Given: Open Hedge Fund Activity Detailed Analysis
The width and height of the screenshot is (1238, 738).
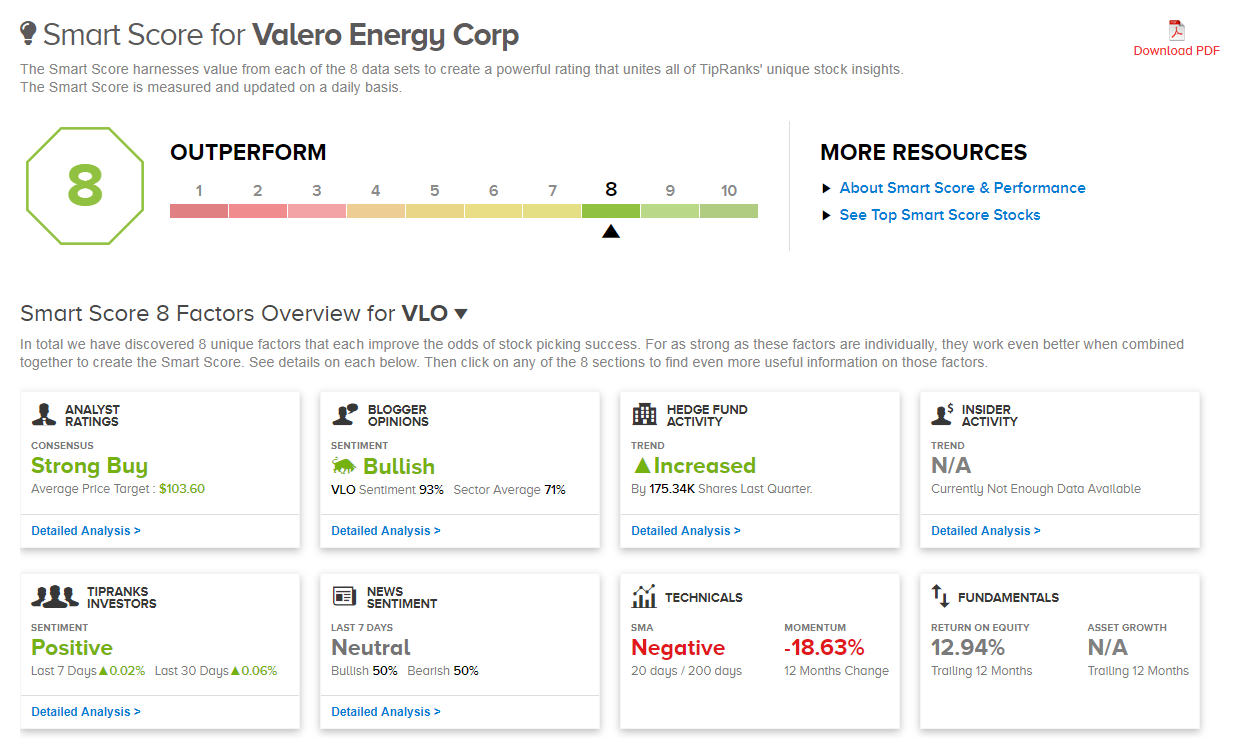Looking at the screenshot, I should point(686,531).
